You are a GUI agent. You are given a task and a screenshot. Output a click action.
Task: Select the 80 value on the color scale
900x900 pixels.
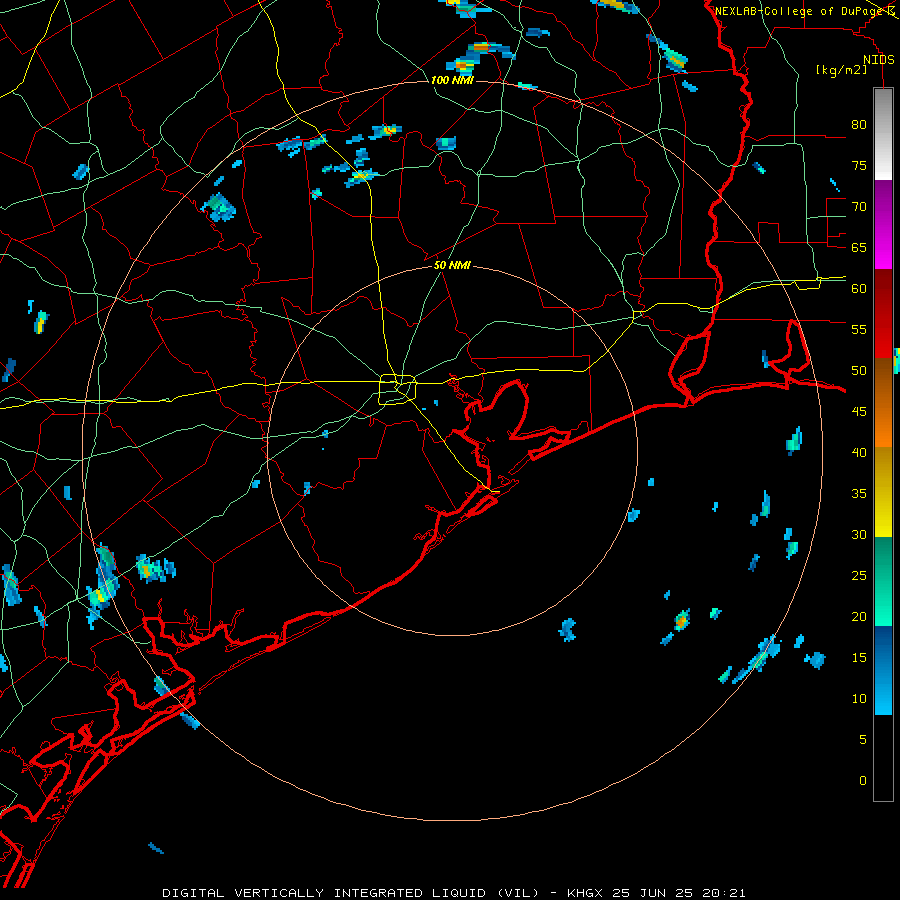(x=859, y=125)
